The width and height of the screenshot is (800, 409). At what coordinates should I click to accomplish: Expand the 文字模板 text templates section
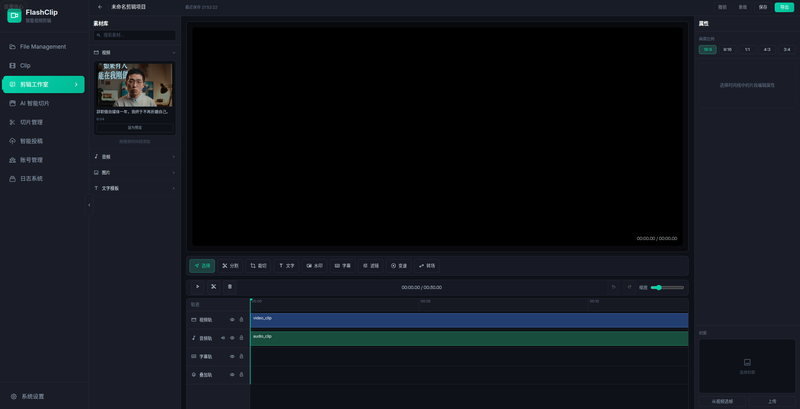pyautogui.click(x=134, y=188)
